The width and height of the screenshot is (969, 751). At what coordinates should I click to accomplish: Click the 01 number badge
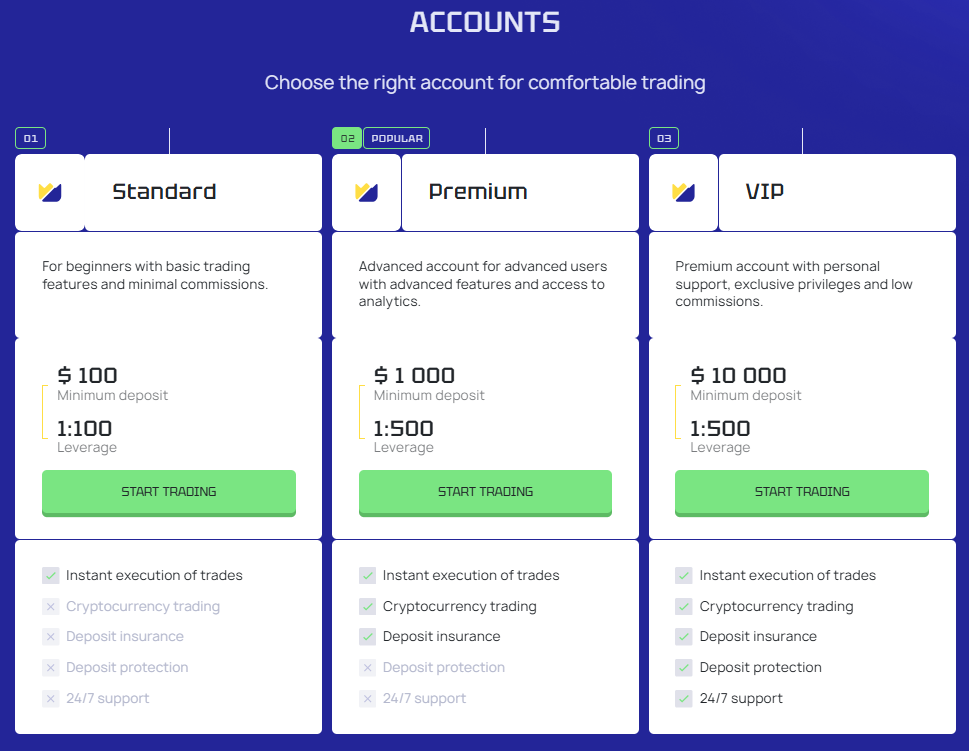point(30,139)
